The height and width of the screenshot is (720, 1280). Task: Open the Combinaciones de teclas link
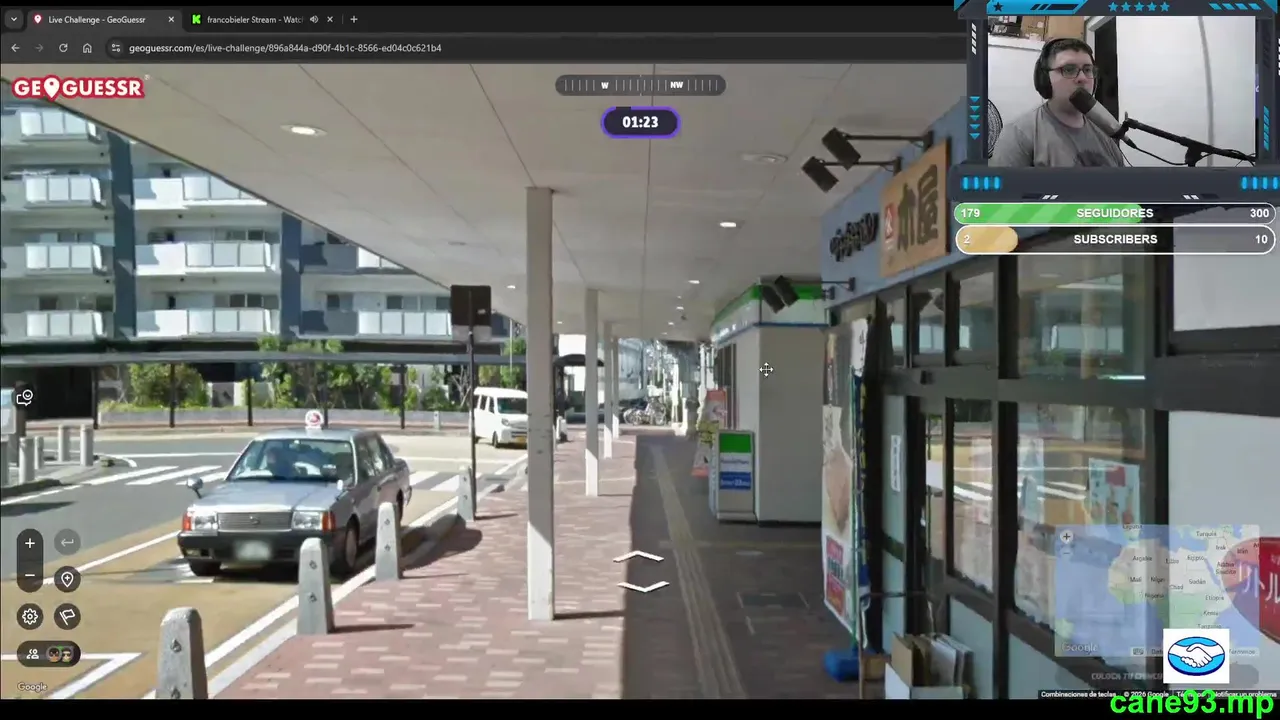[x=1079, y=694]
